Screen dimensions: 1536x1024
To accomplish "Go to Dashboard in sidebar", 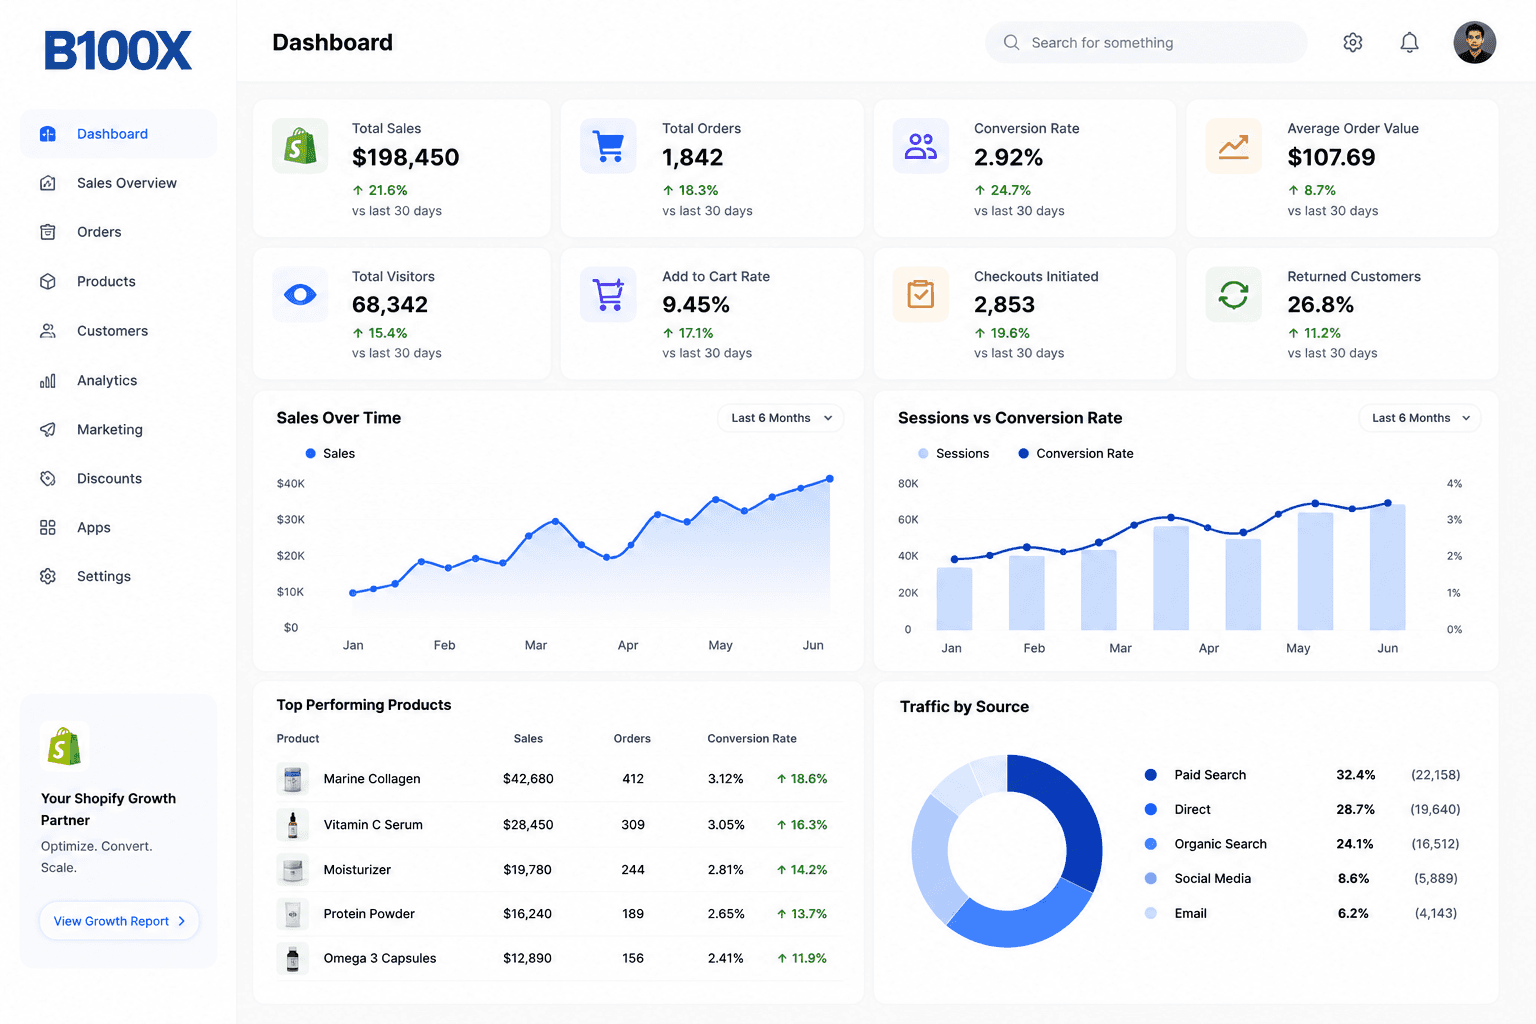I will (118, 134).
